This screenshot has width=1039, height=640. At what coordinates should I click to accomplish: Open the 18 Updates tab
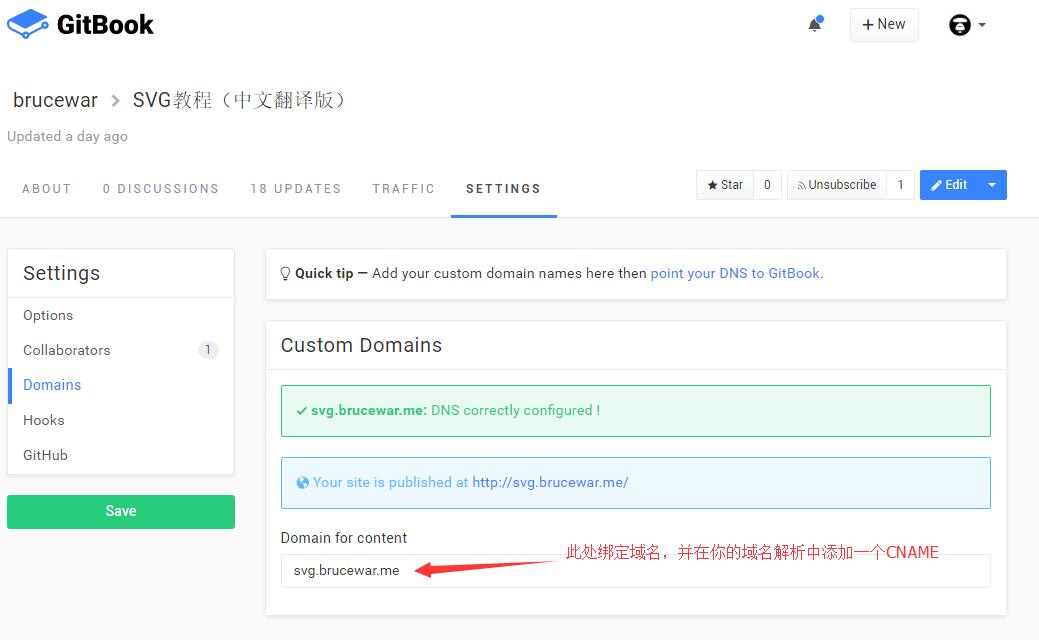coord(296,189)
